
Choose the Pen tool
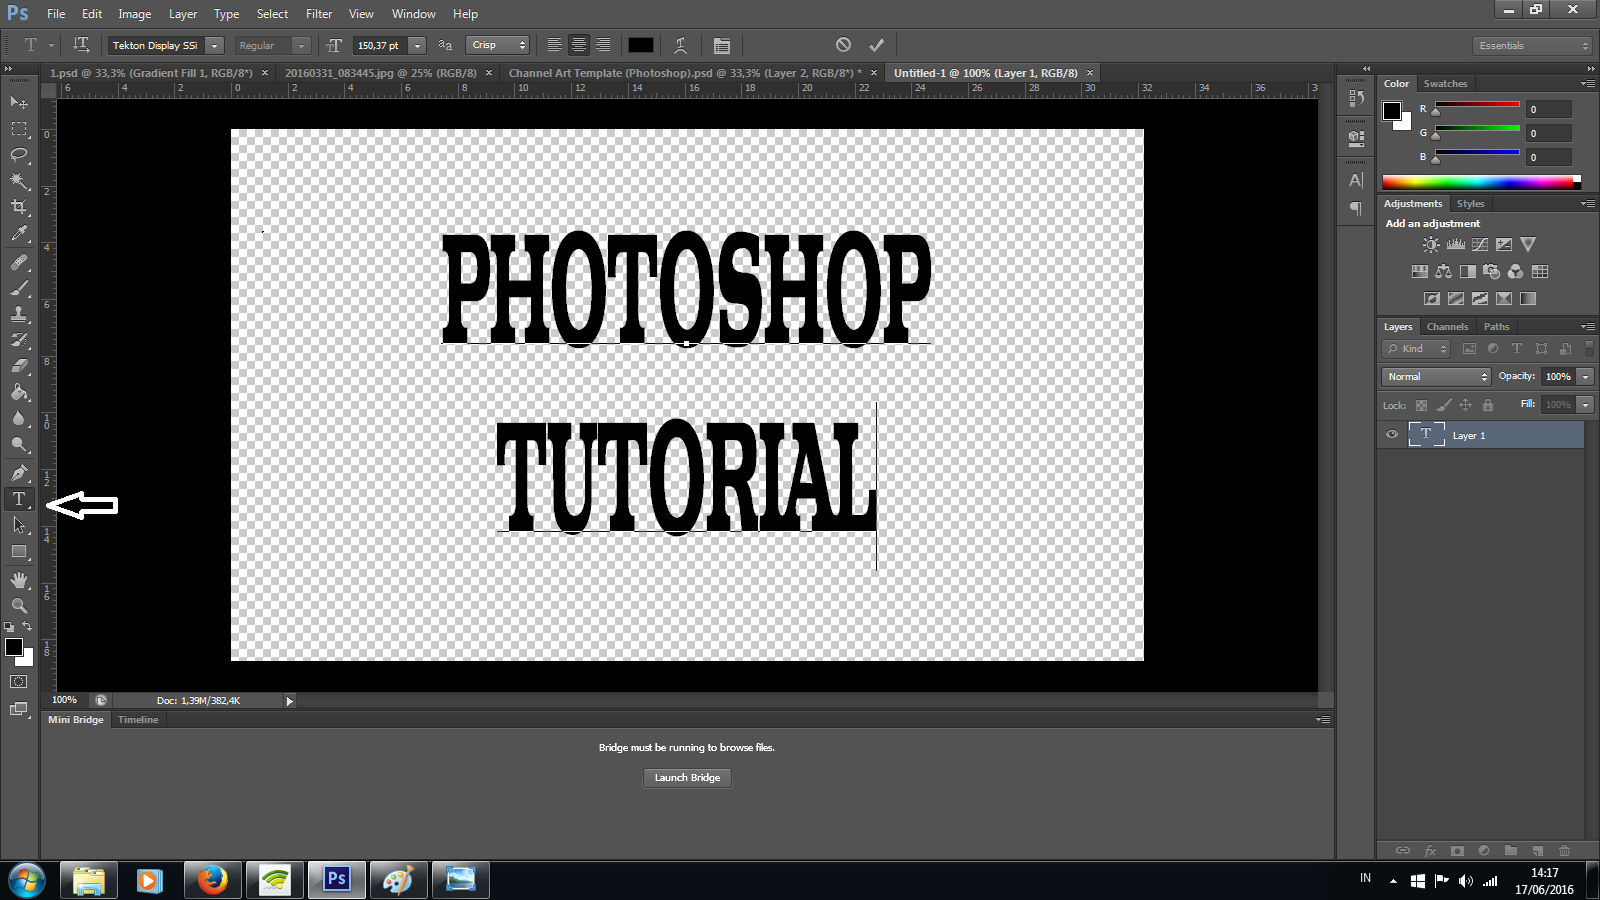18,472
